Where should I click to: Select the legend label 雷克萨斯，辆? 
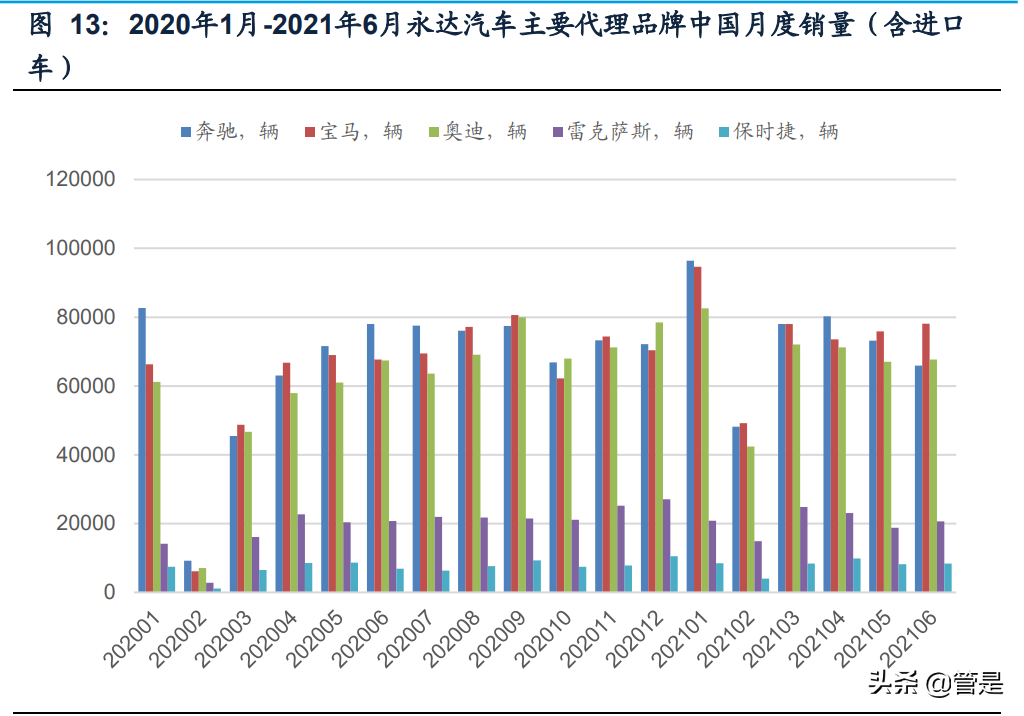point(630,132)
